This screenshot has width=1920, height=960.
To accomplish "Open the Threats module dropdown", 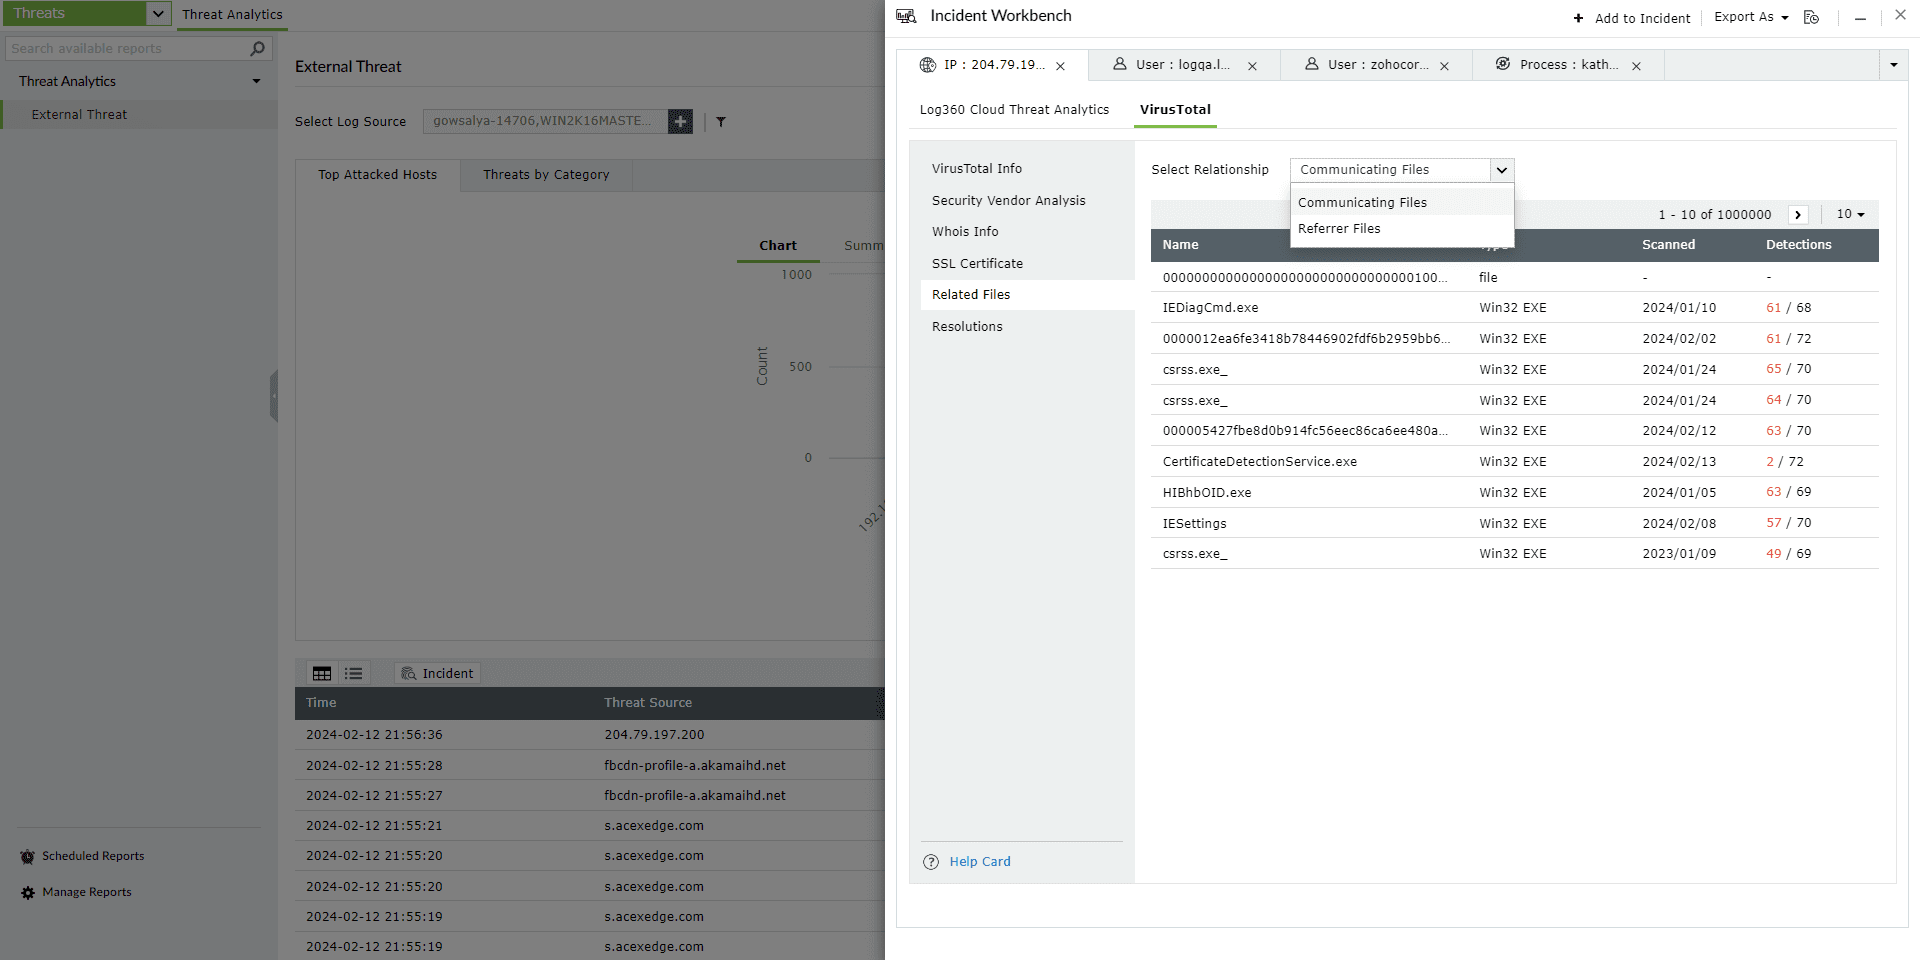I will [158, 13].
